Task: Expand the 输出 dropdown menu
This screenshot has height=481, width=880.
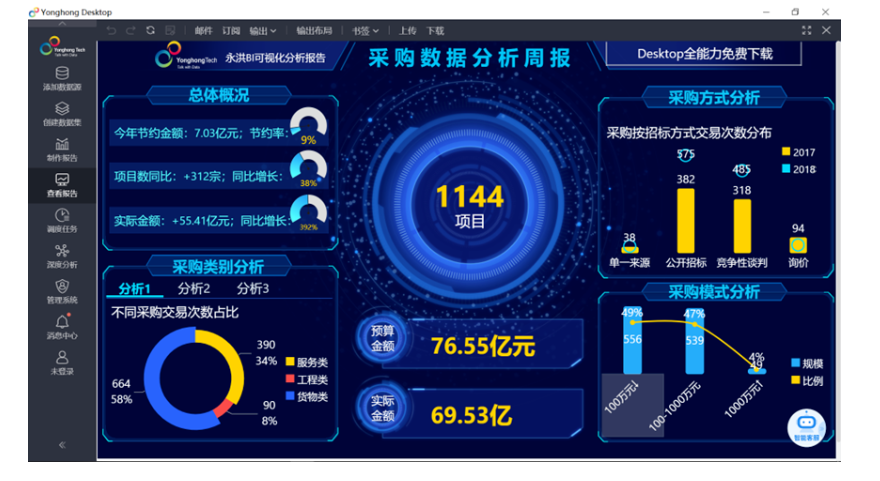Action: click(263, 31)
